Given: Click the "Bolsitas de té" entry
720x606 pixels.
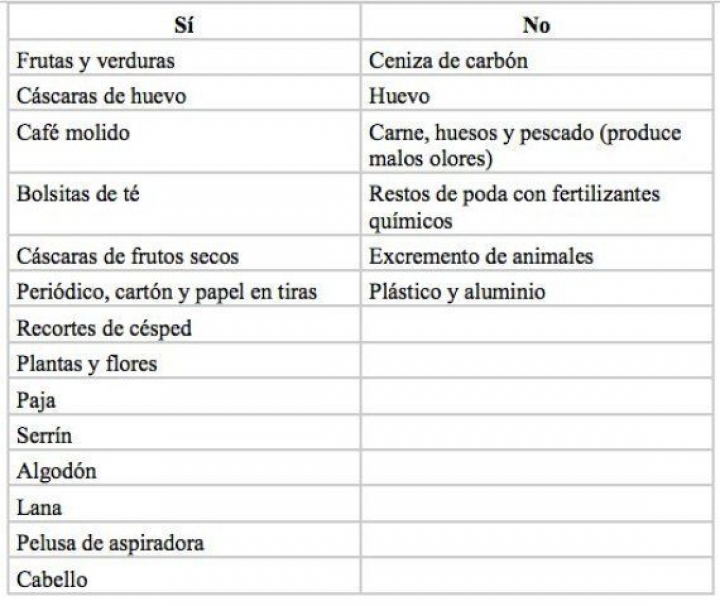Looking at the screenshot, I should pyautogui.click(x=78, y=194).
